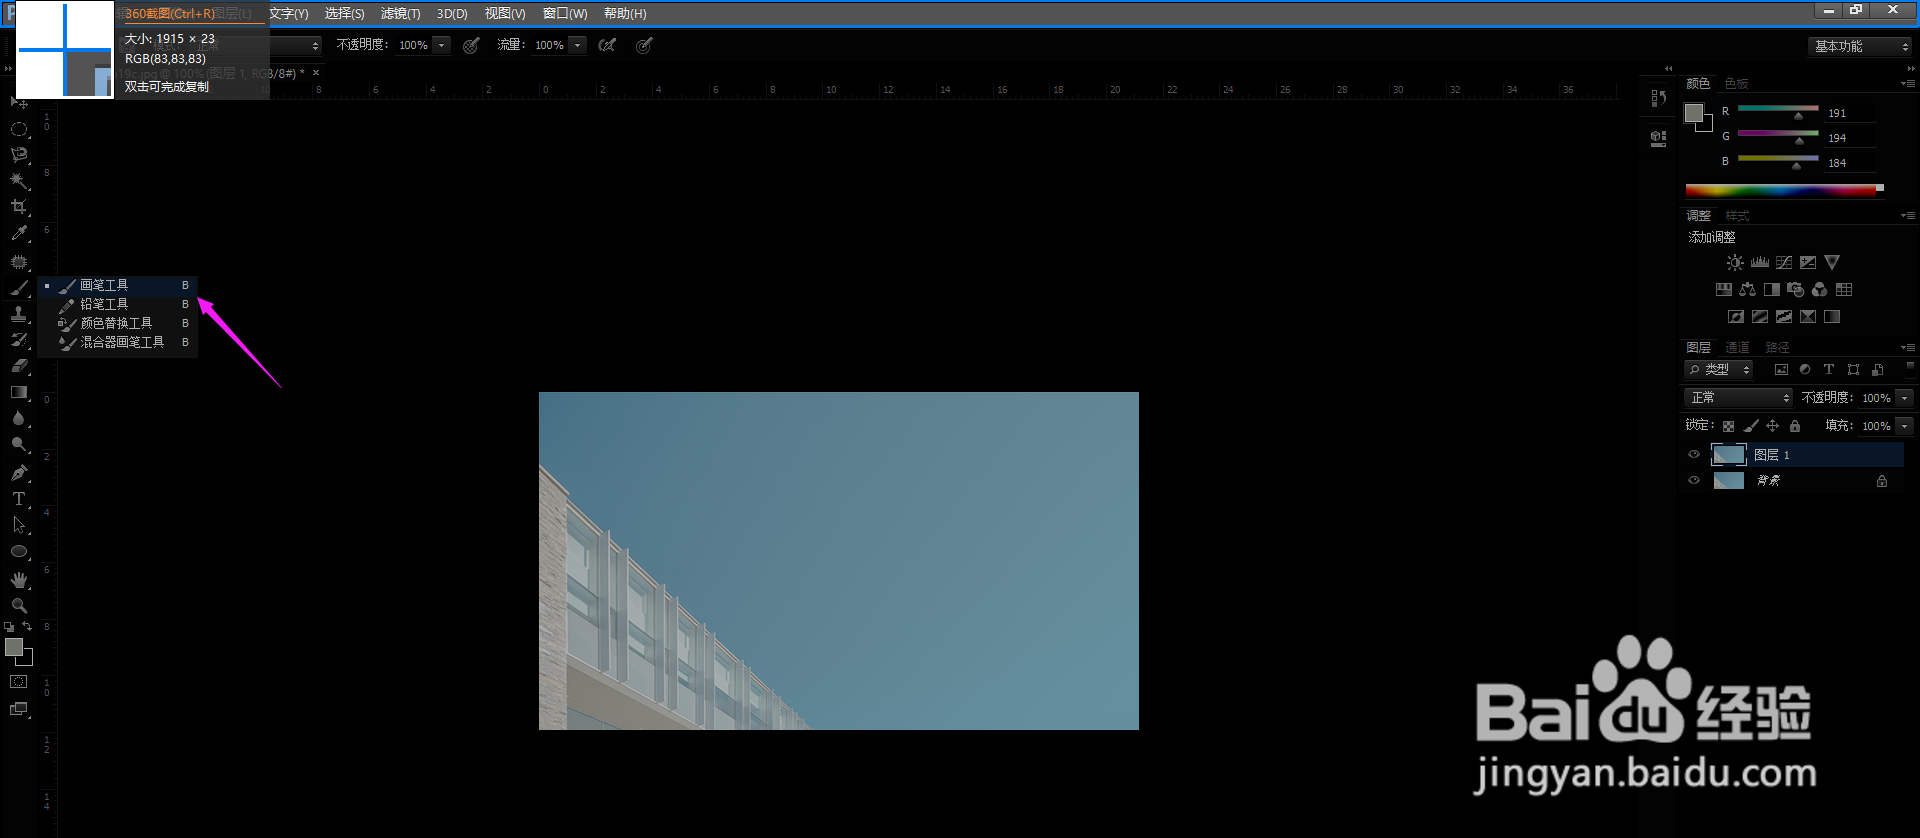This screenshot has height=838, width=1920.
Task: Open the Layers panel flyout menu
Action: coord(1908,347)
